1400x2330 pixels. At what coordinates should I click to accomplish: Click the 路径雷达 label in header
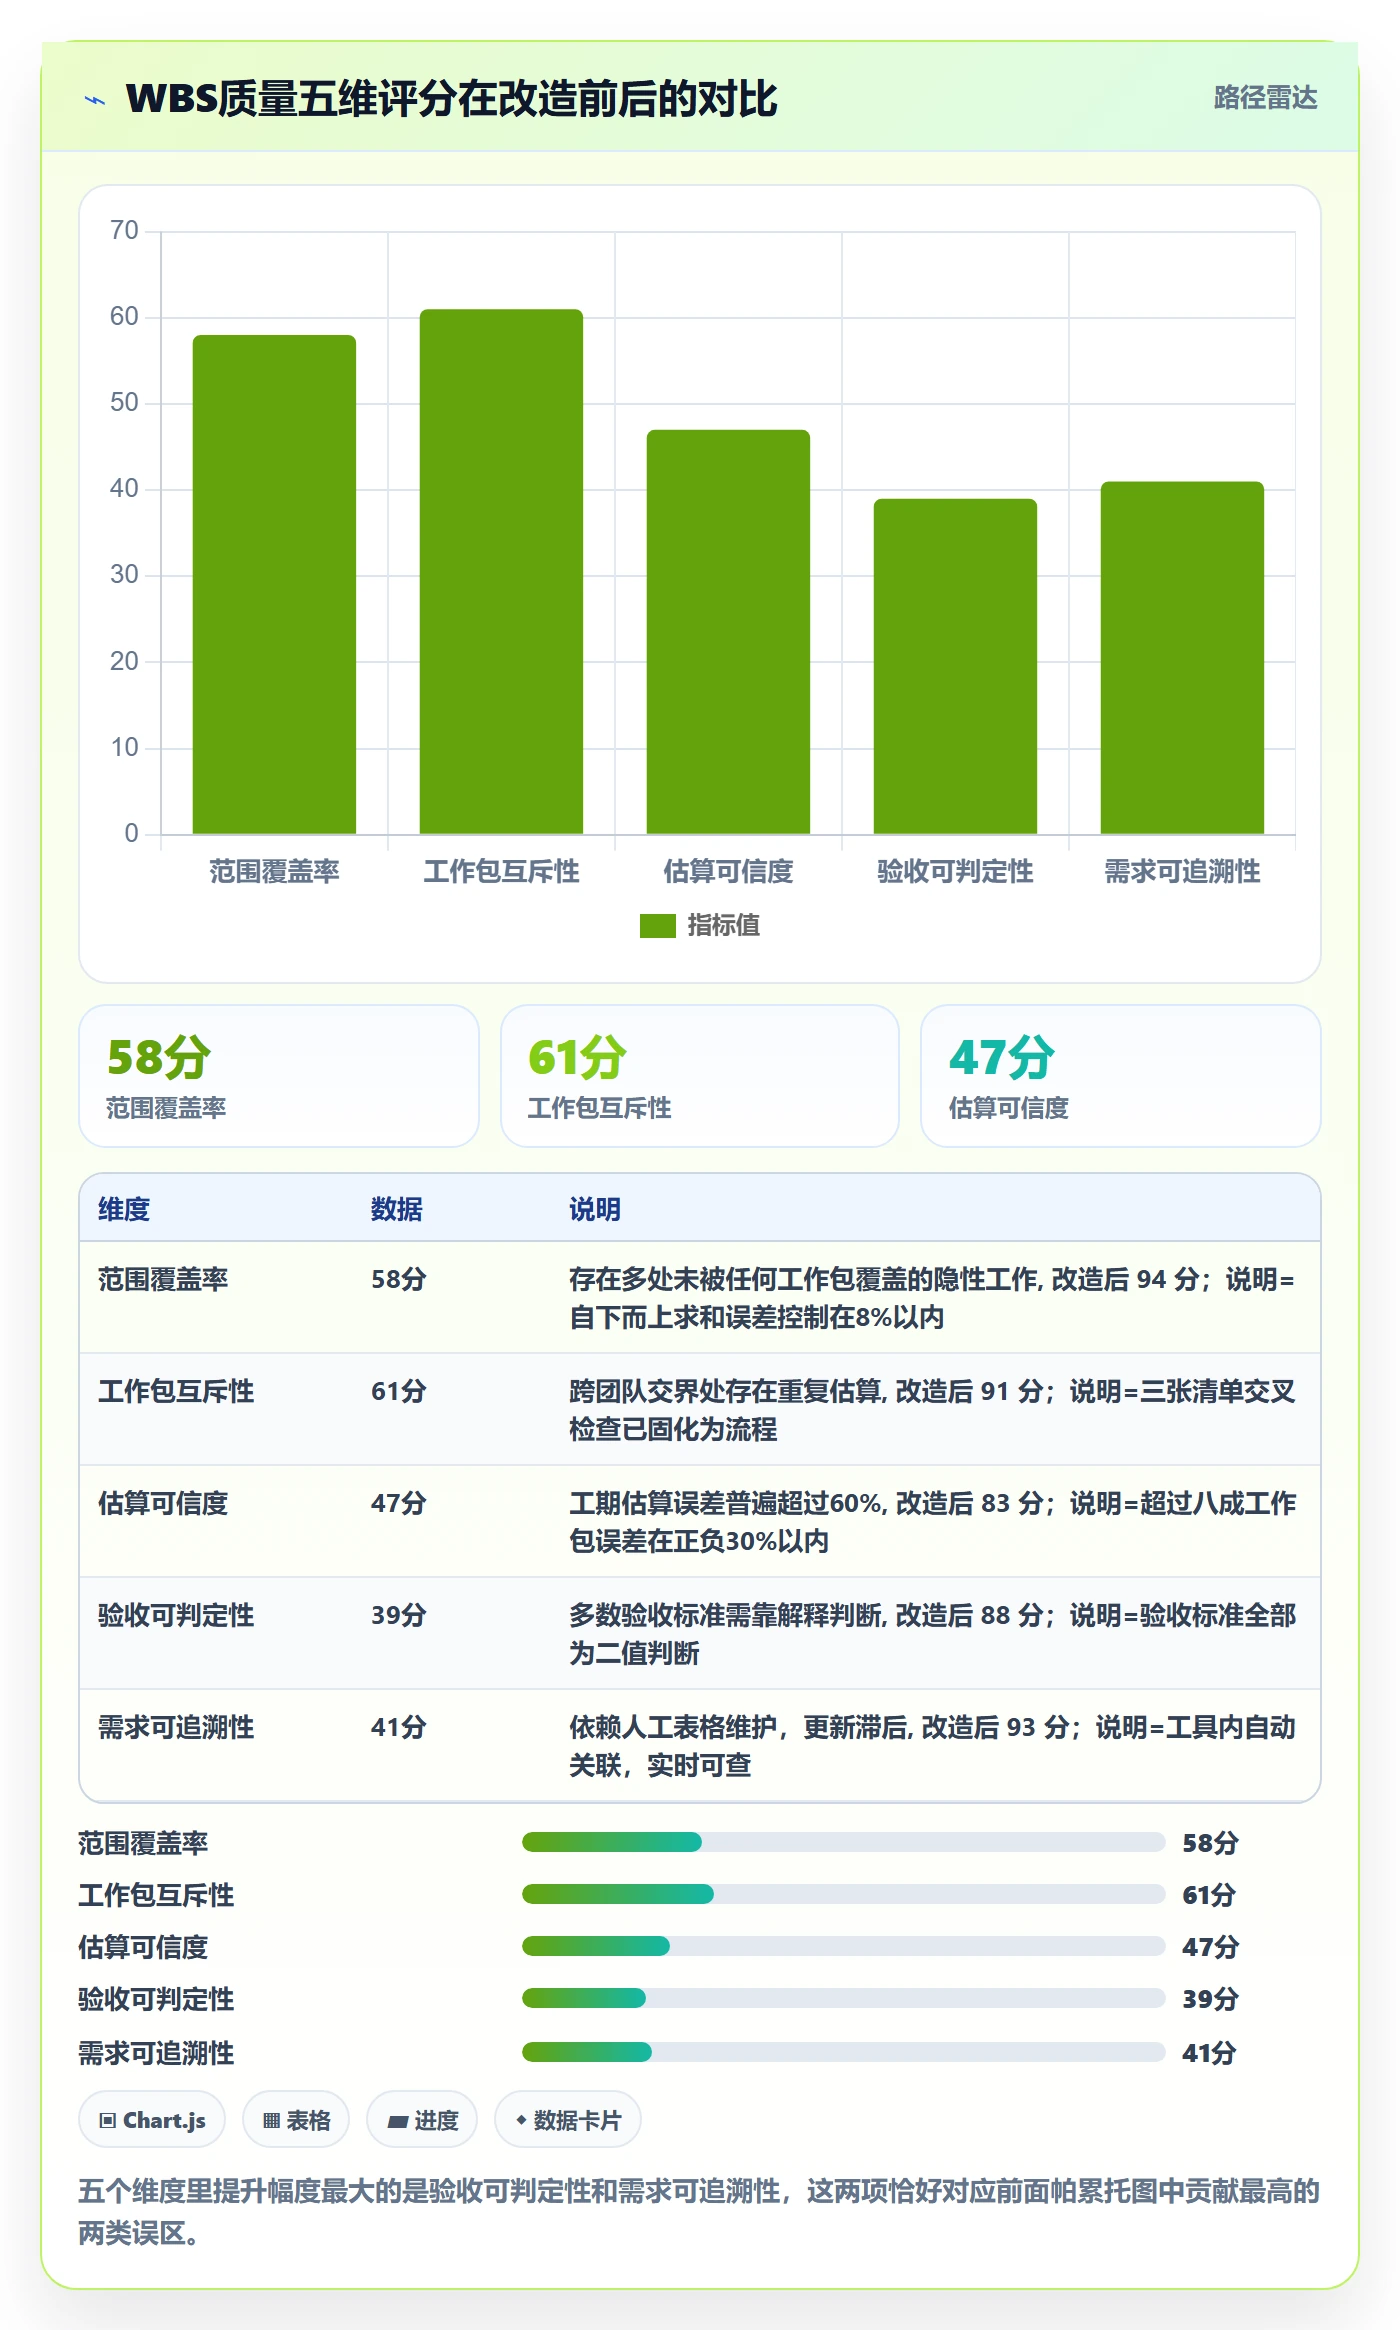pos(1265,98)
